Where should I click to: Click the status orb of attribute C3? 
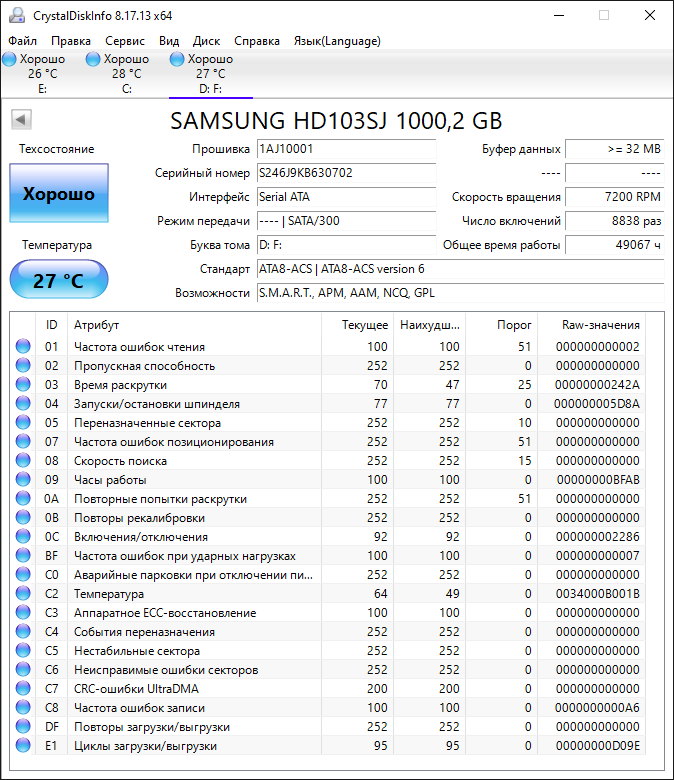coord(23,612)
